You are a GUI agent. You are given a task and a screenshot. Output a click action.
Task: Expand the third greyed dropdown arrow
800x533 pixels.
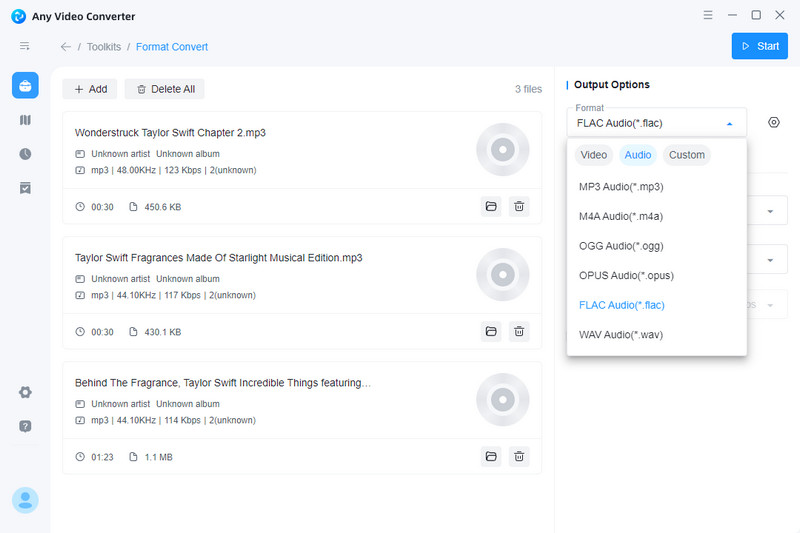770,305
